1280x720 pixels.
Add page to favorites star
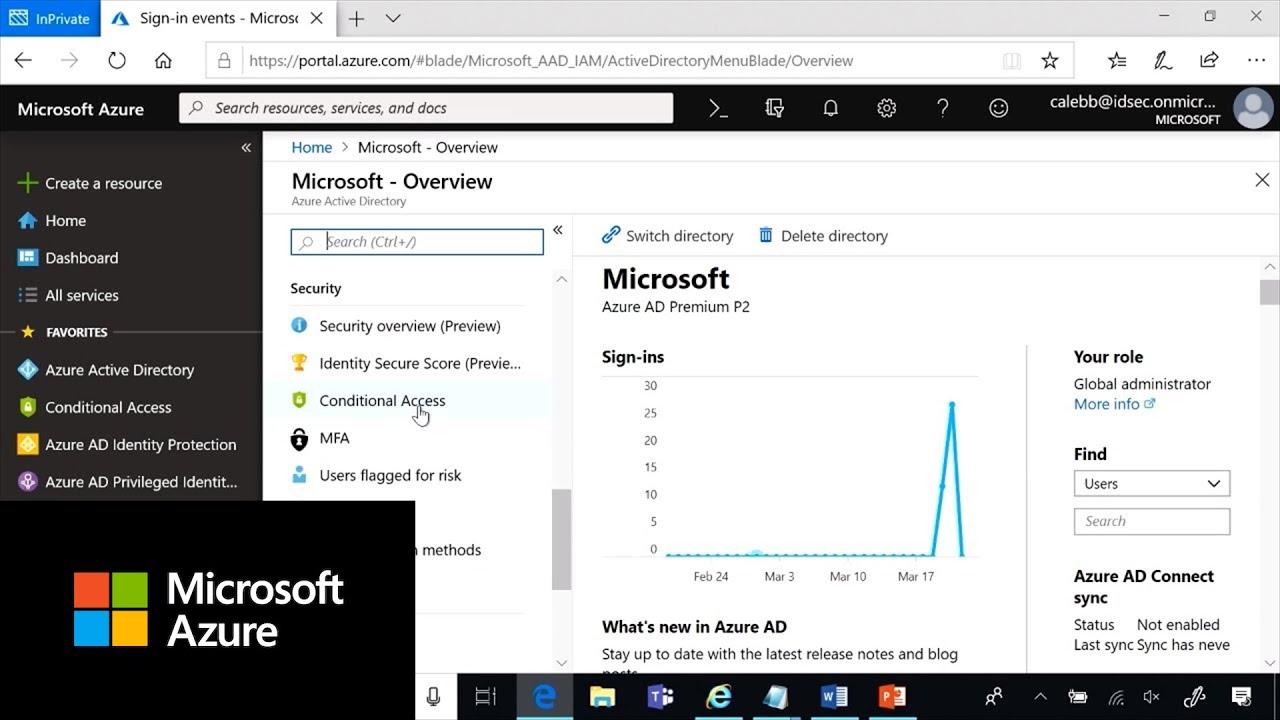[x=1050, y=61]
